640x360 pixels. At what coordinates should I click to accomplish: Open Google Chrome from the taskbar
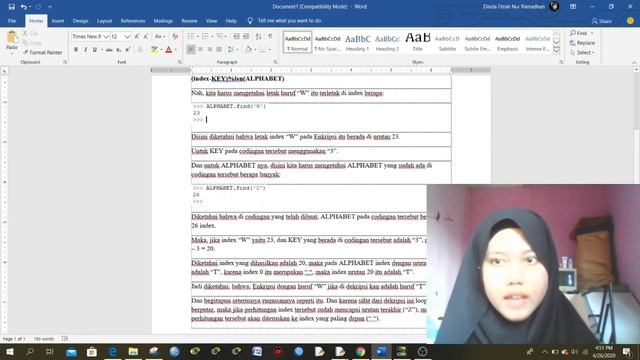[360, 351]
